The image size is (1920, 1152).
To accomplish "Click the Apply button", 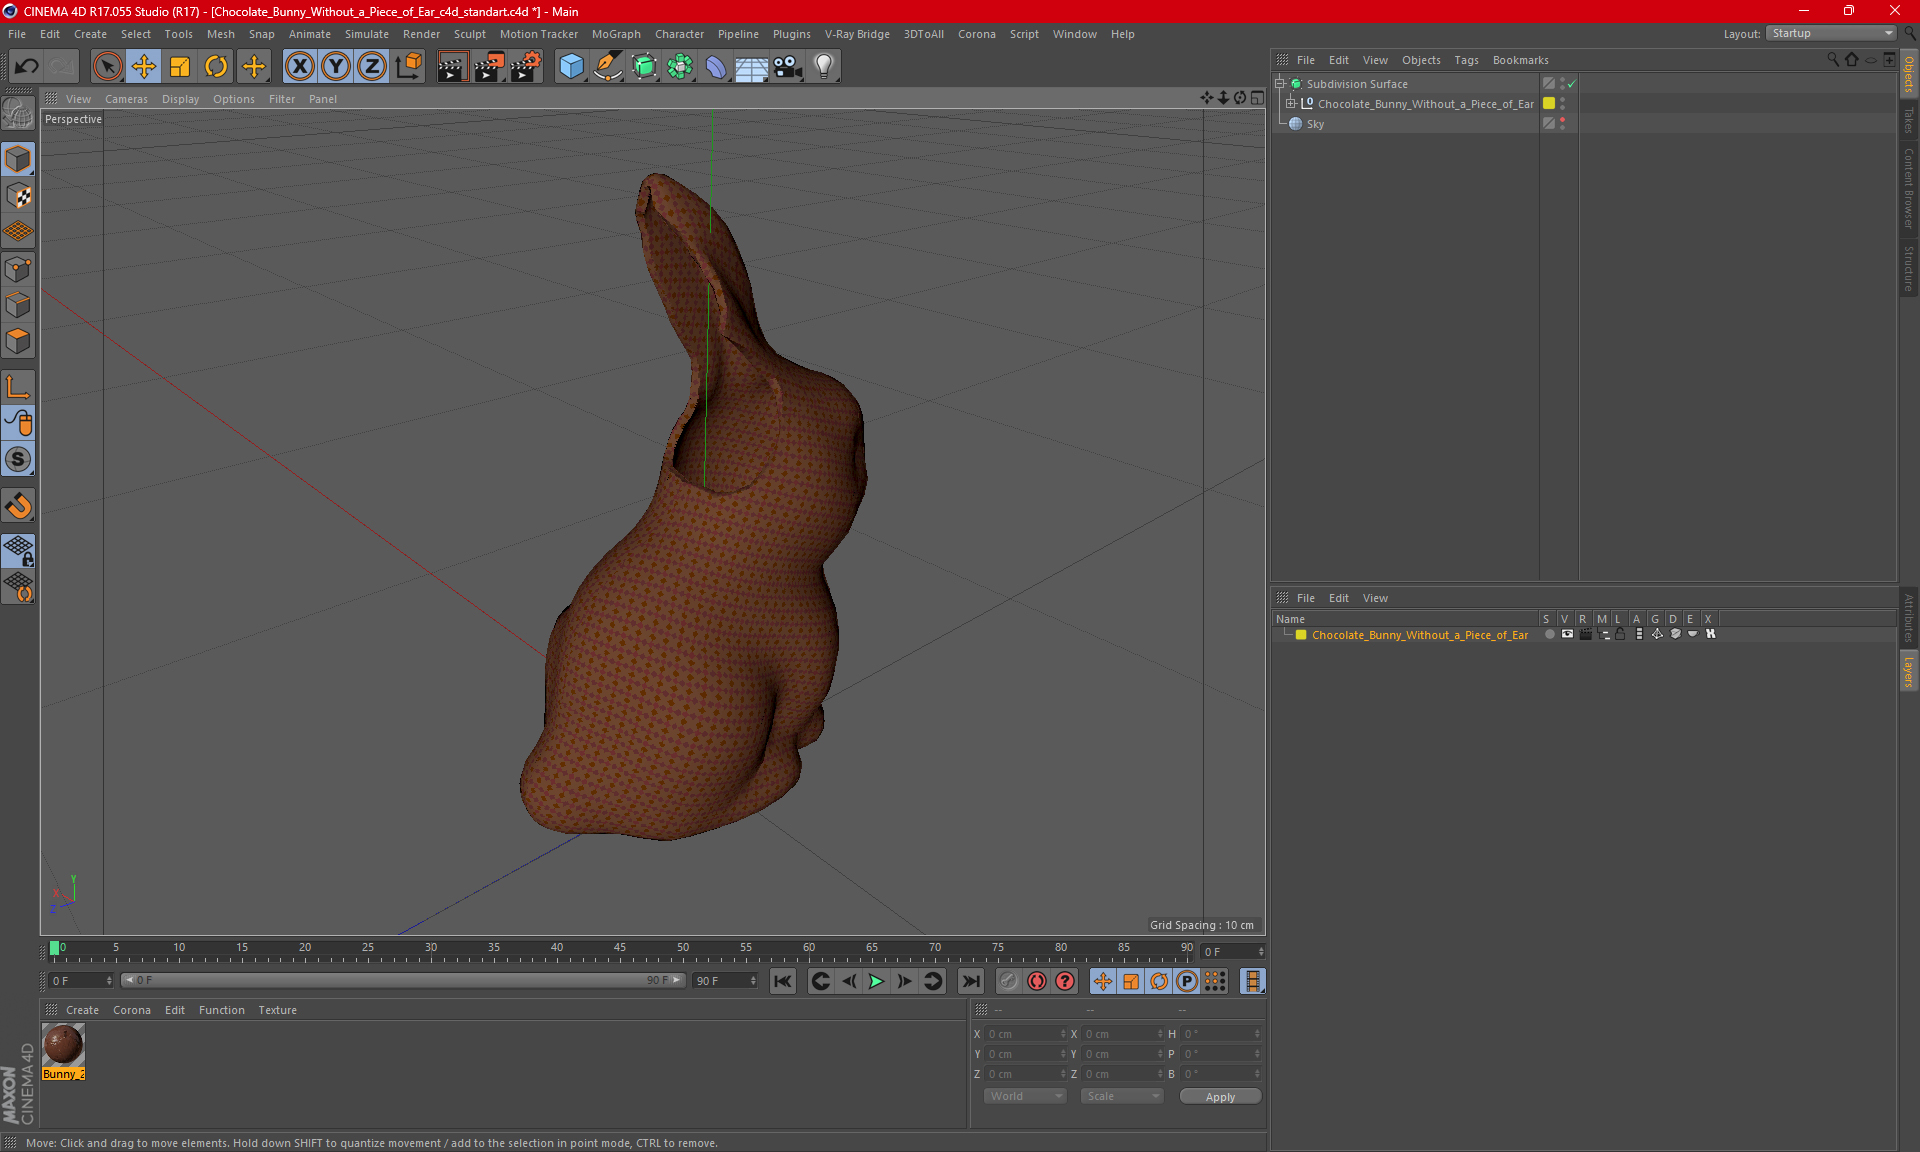I will tap(1220, 1097).
